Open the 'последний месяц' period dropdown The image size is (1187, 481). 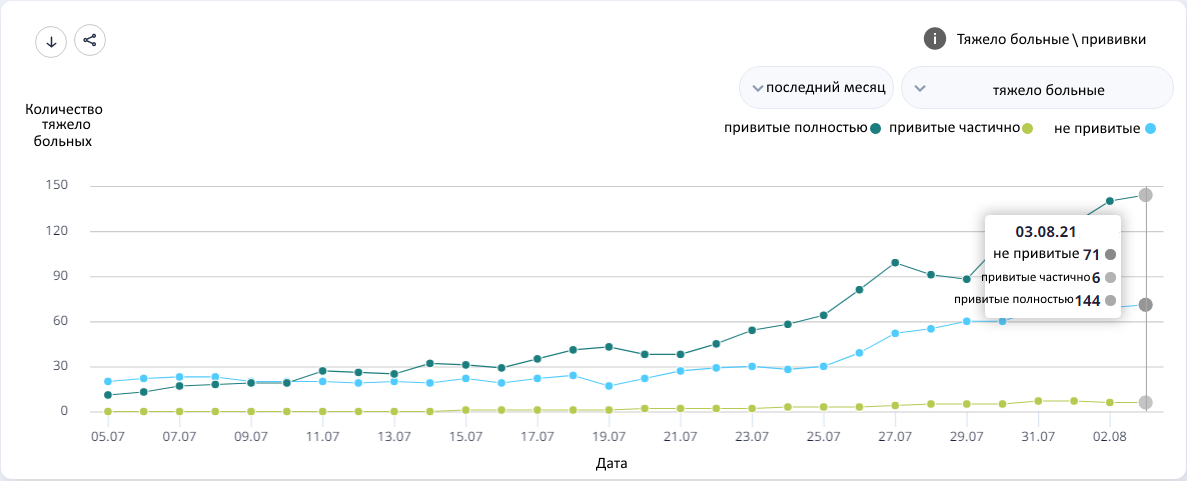point(816,88)
